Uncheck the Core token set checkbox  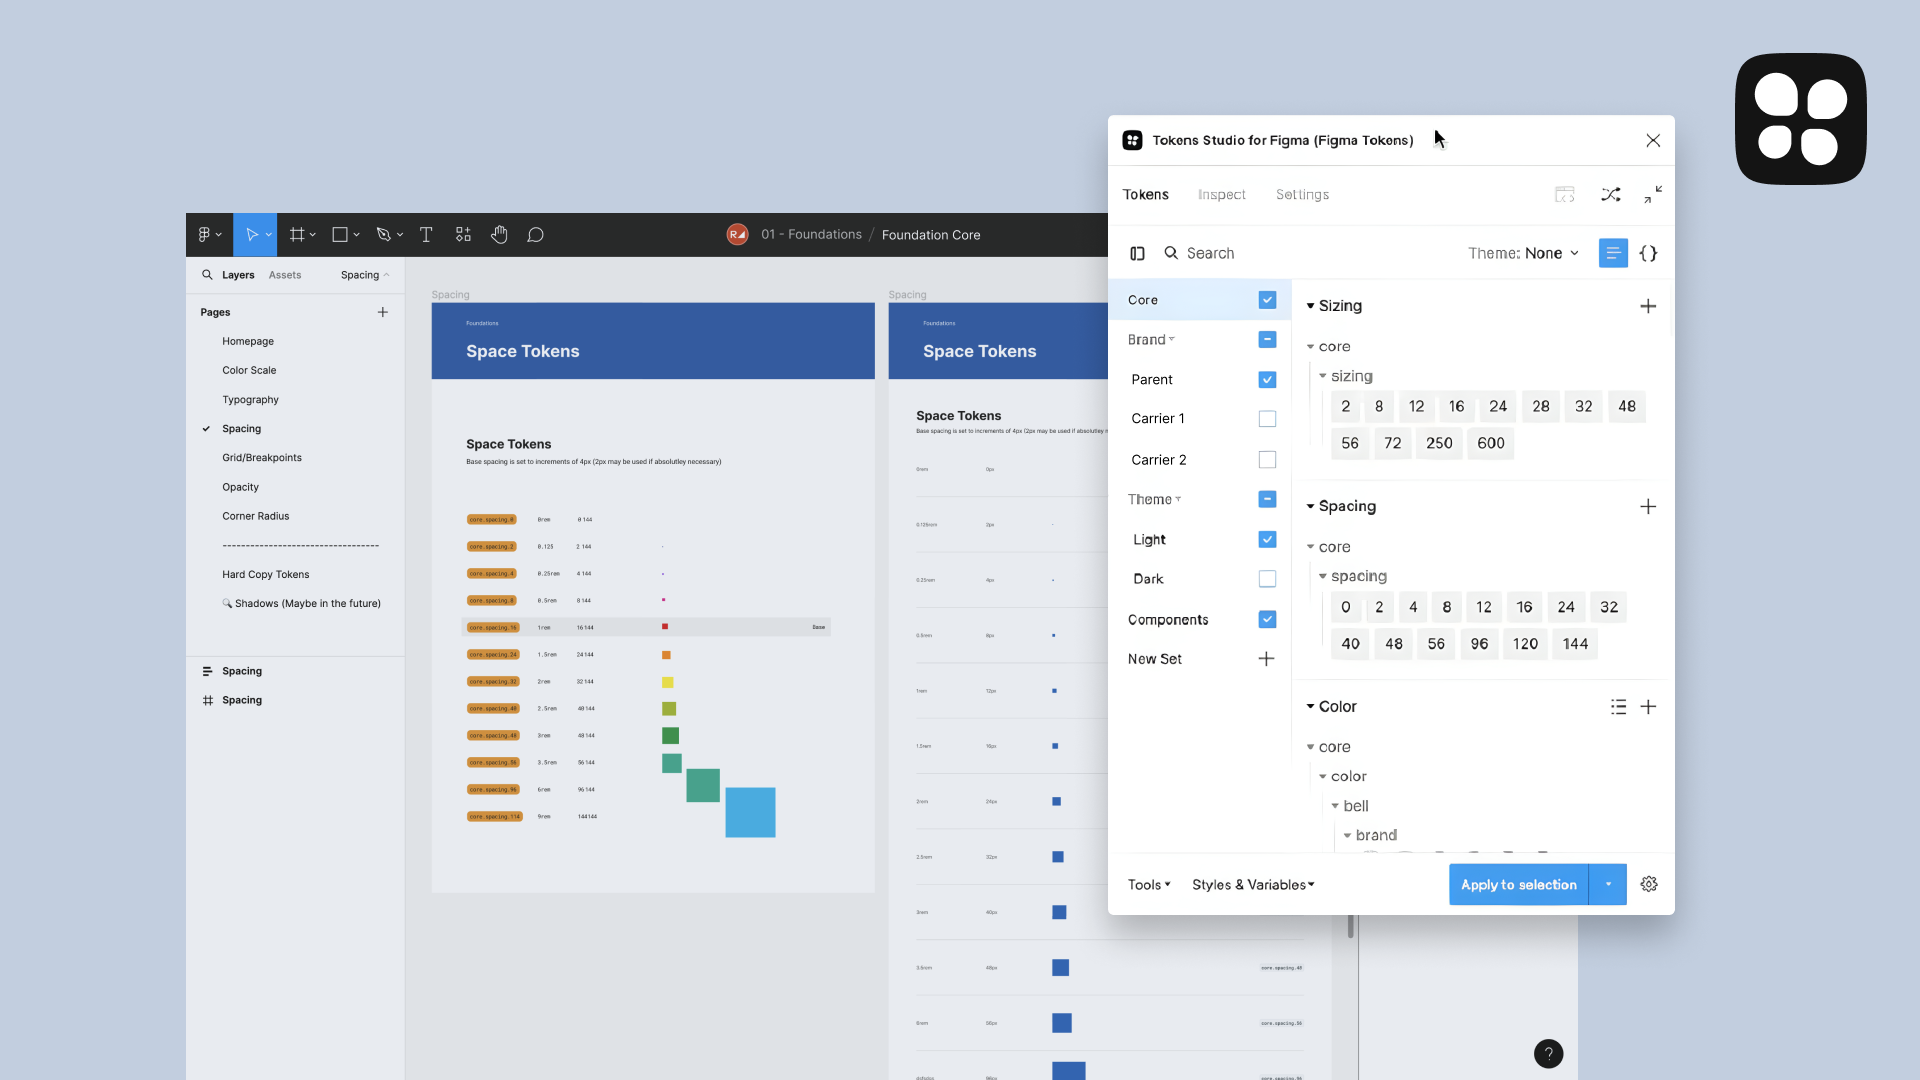(1266, 299)
